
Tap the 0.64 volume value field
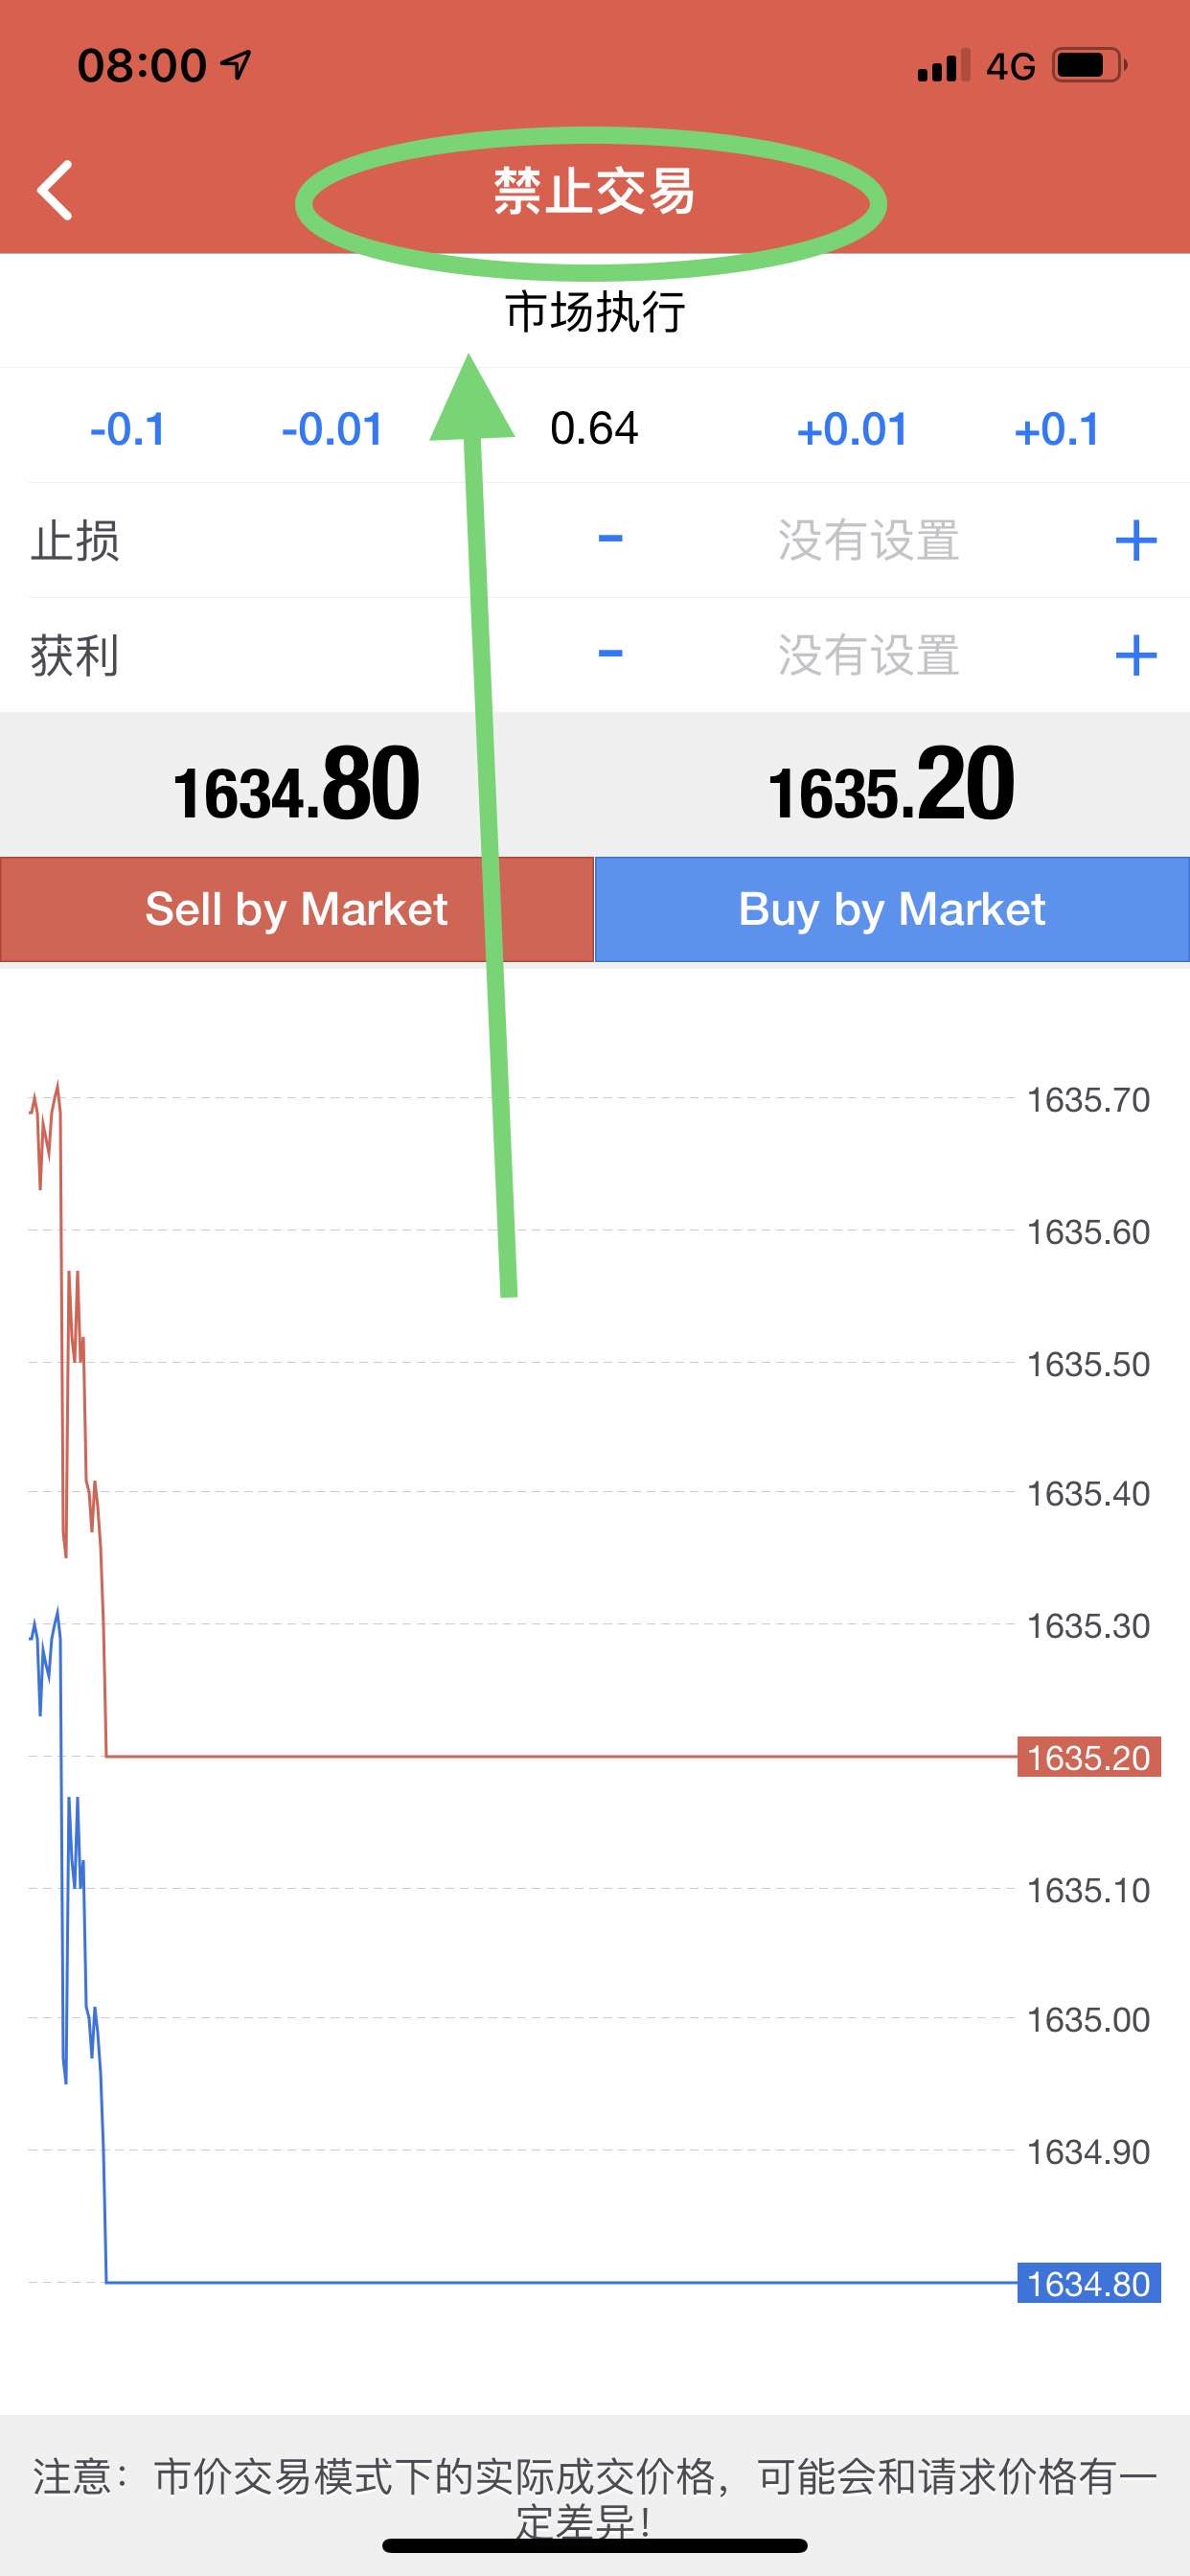pos(594,429)
